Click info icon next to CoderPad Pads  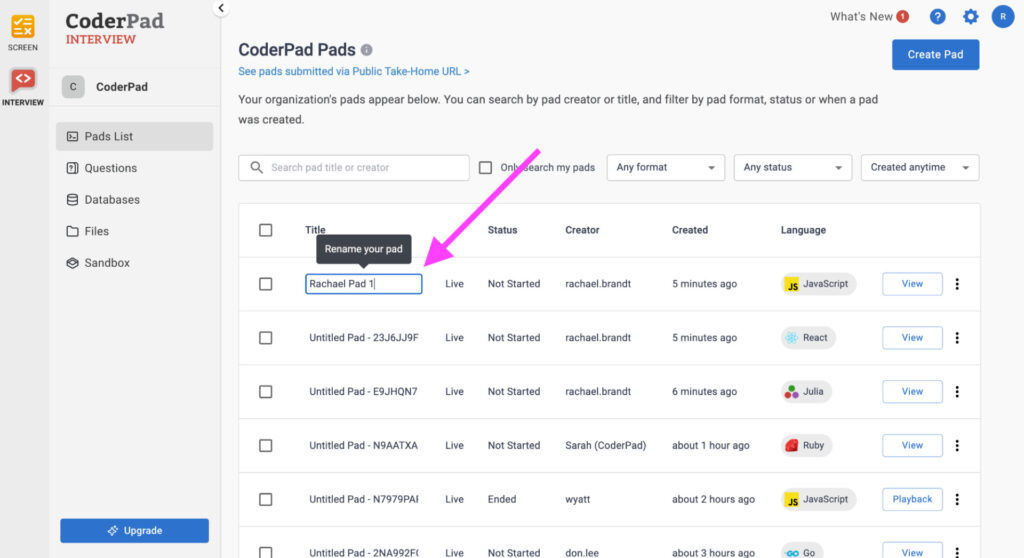[x=367, y=50]
